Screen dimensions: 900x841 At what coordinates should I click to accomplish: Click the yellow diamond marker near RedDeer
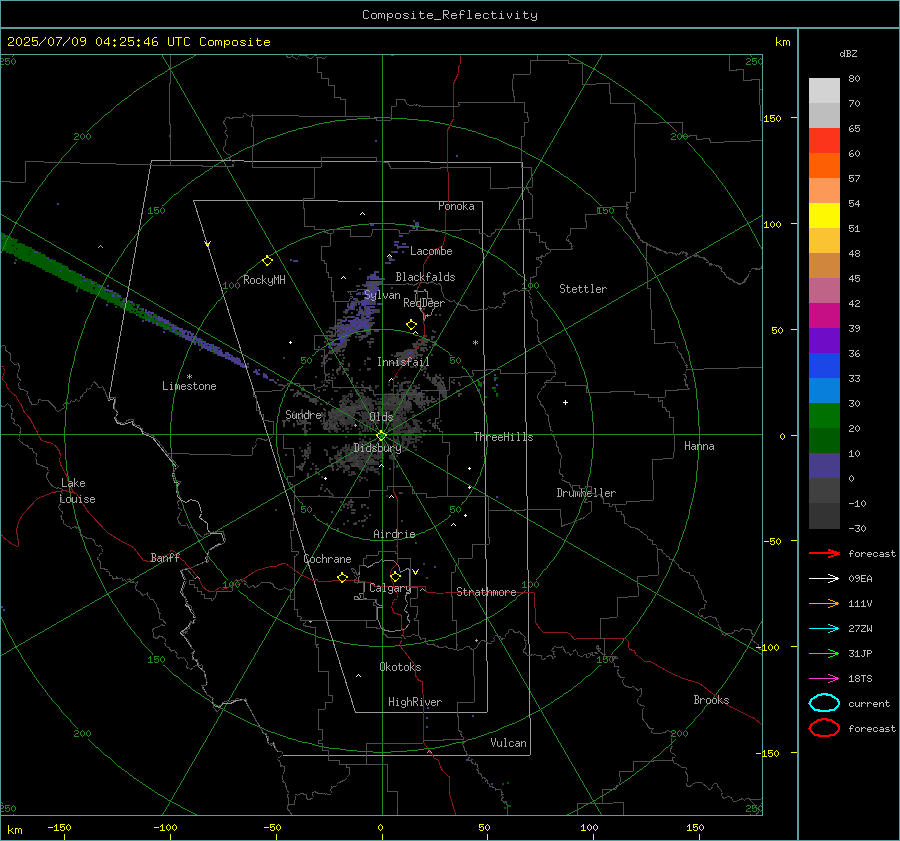pyautogui.click(x=411, y=325)
